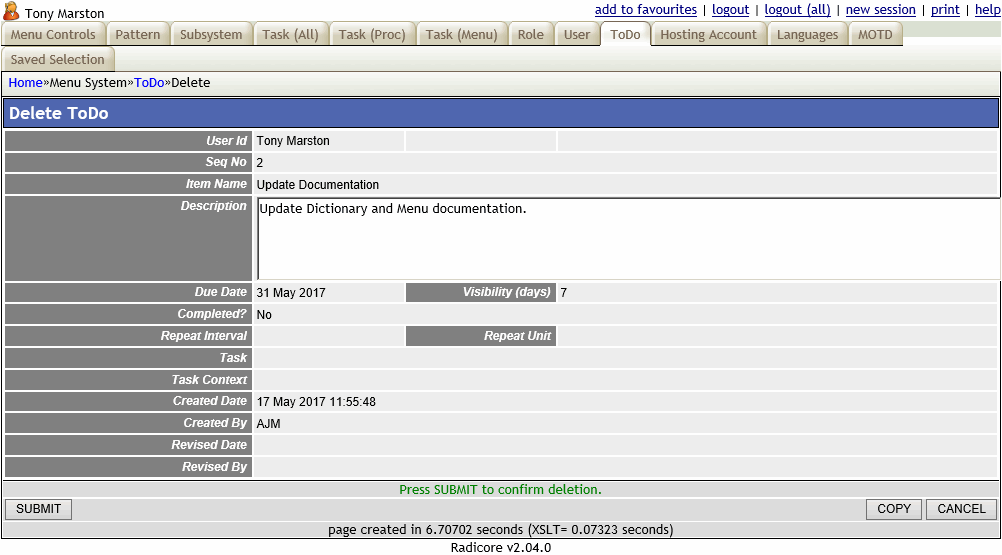The height and width of the screenshot is (555, 1002).
Task: Select the MOTD tab
Action: [875, 35]
